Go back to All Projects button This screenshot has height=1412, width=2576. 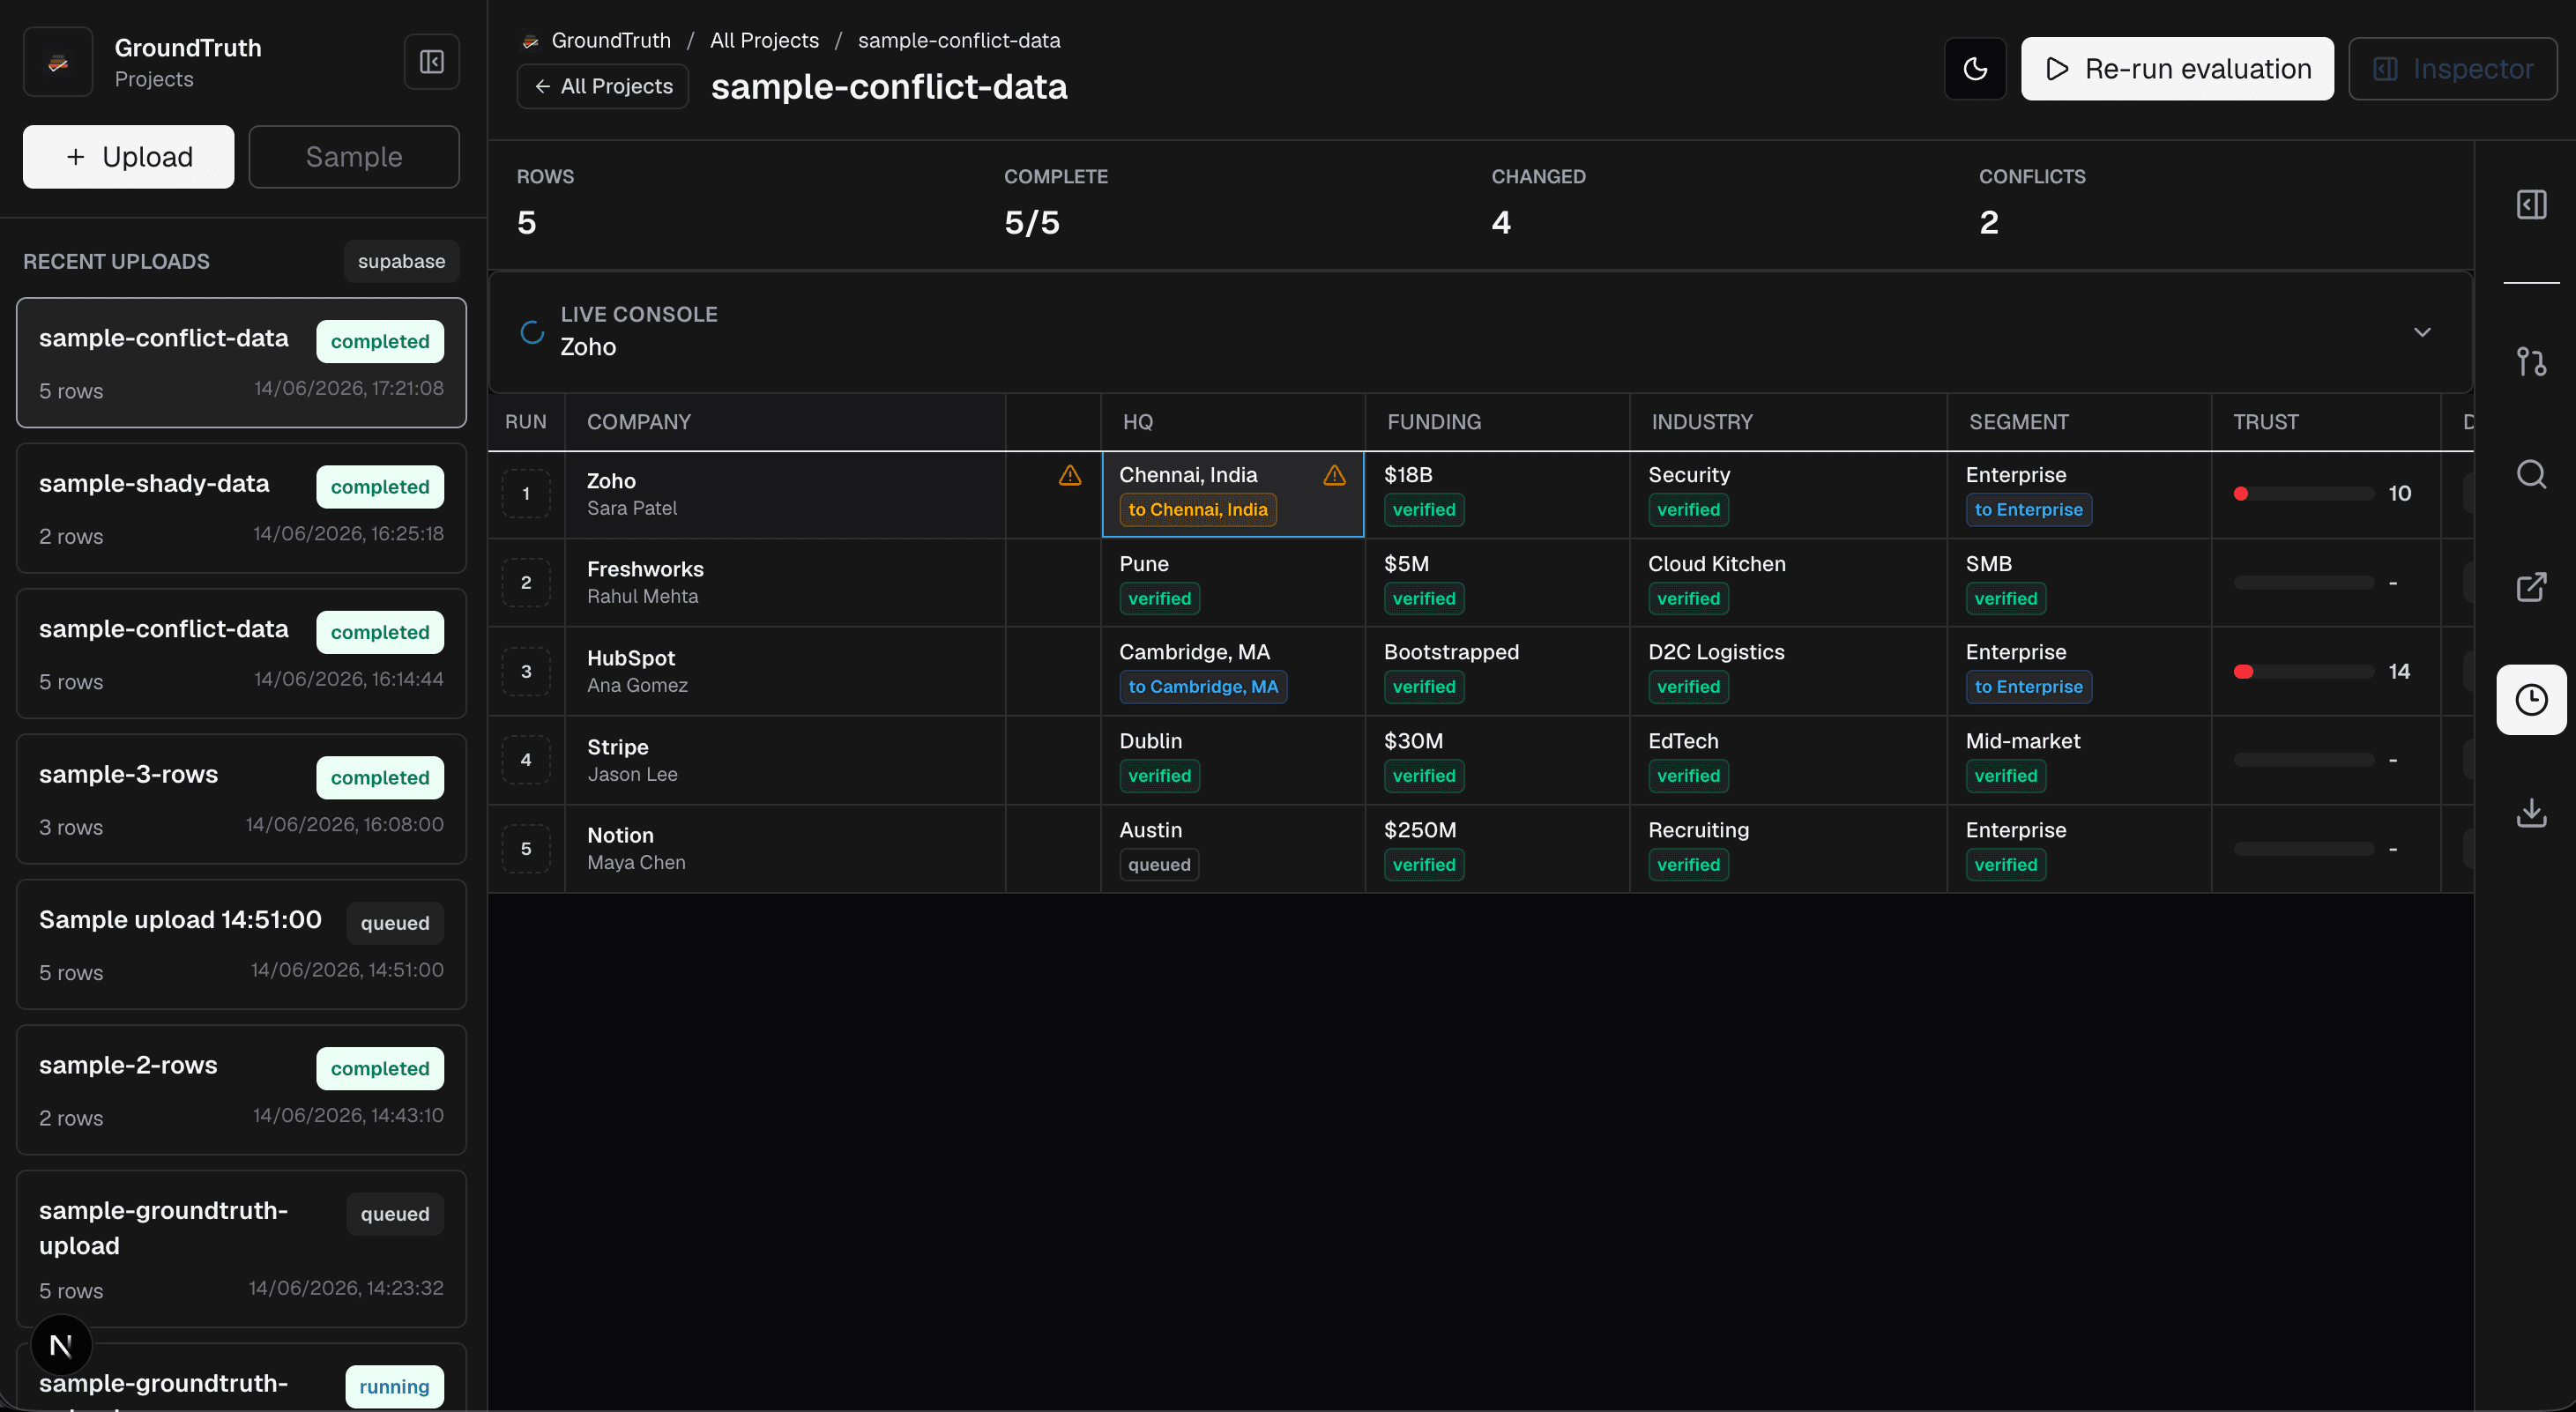pyautogui.click(x=603, y=87)
